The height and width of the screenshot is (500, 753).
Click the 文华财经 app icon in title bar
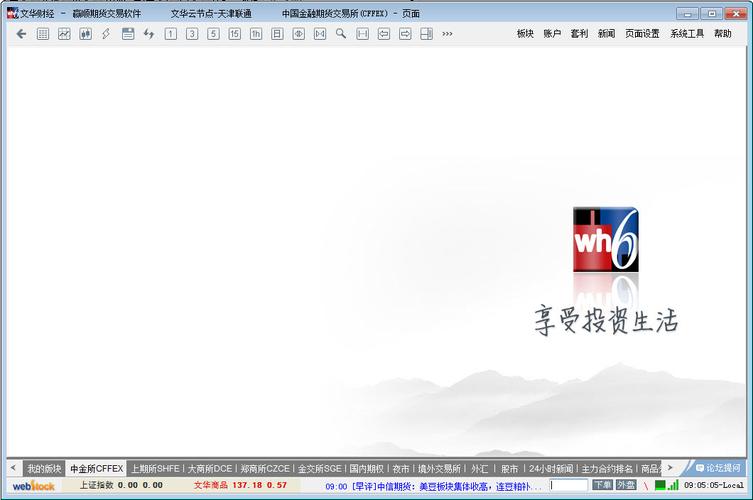(12, 13)
